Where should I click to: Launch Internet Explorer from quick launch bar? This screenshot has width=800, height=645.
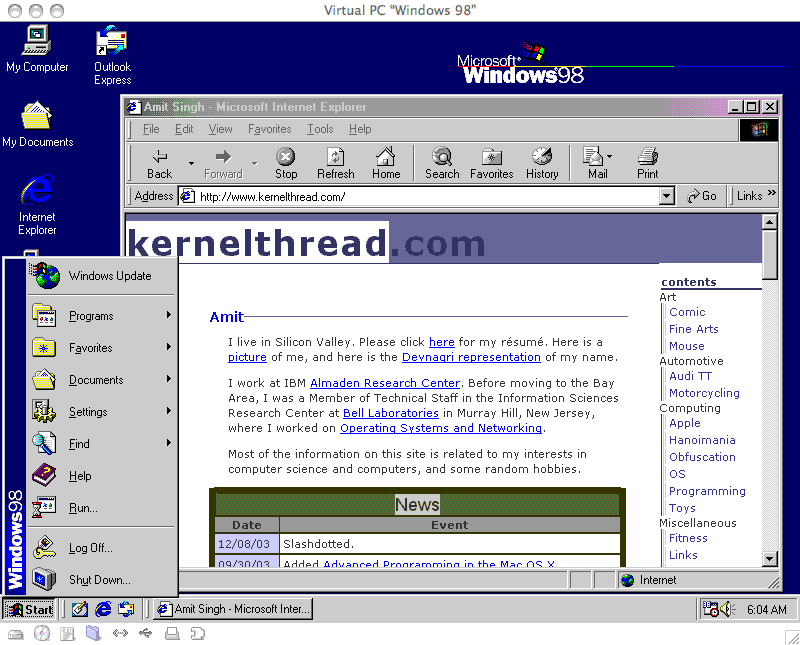tap(103, 609)
